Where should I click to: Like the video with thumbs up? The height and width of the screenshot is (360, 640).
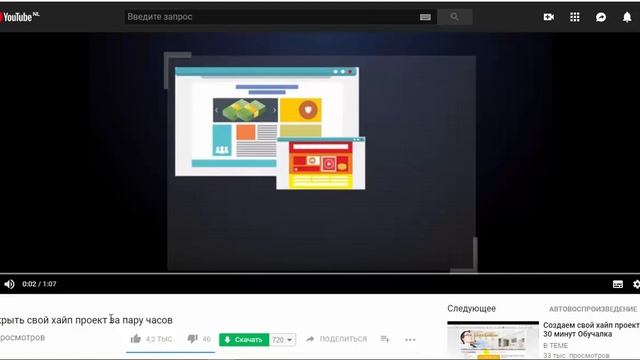coord(136,338)
